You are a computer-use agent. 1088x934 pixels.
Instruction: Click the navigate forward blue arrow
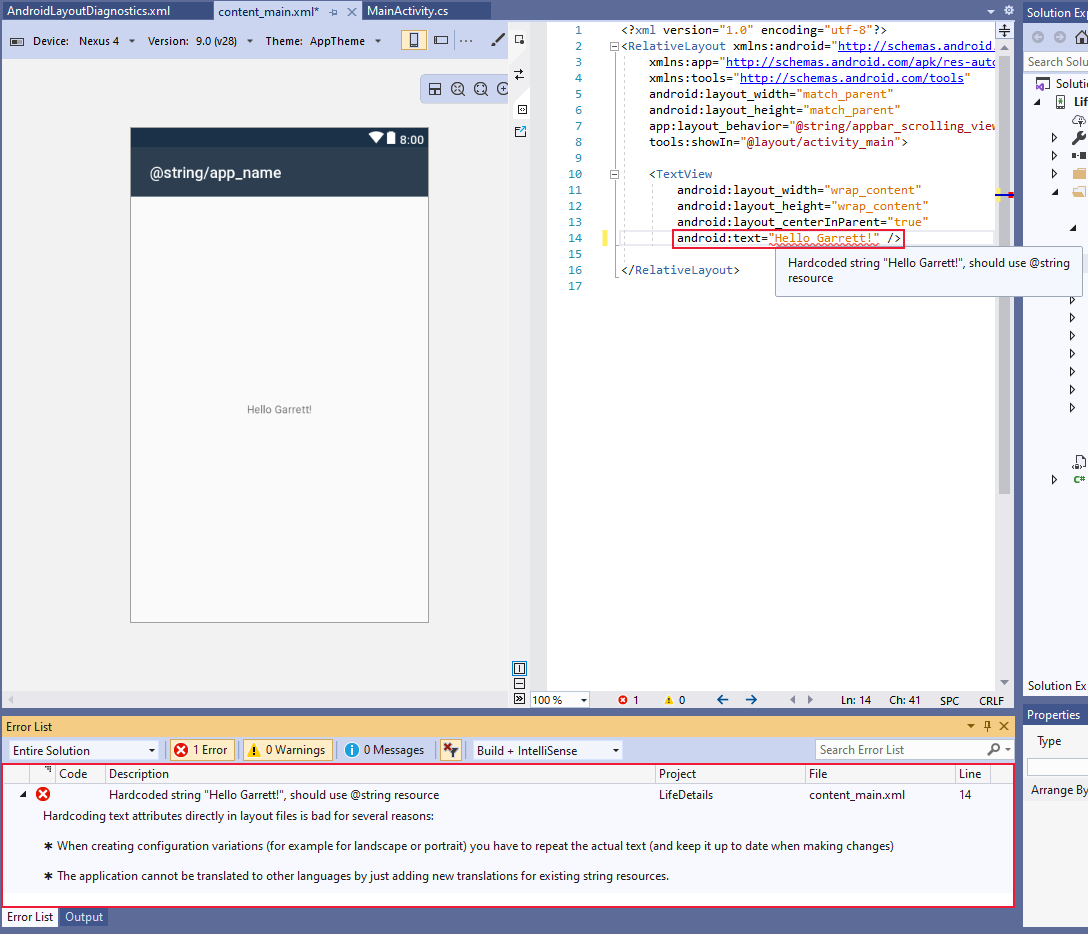point(751,700)
